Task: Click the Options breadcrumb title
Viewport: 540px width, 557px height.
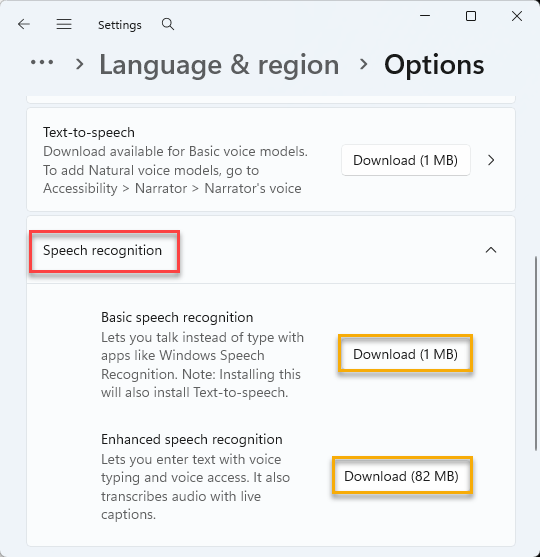Action: pos(434,65)
